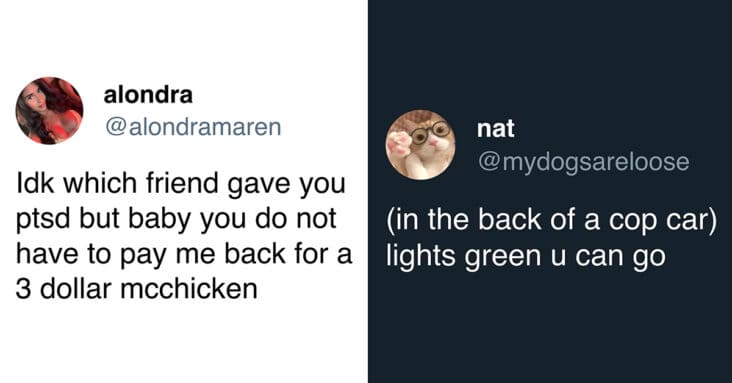This screenshot has height=383, width=732.
Task: Open the nat display name
Action: tap(496, 129)
